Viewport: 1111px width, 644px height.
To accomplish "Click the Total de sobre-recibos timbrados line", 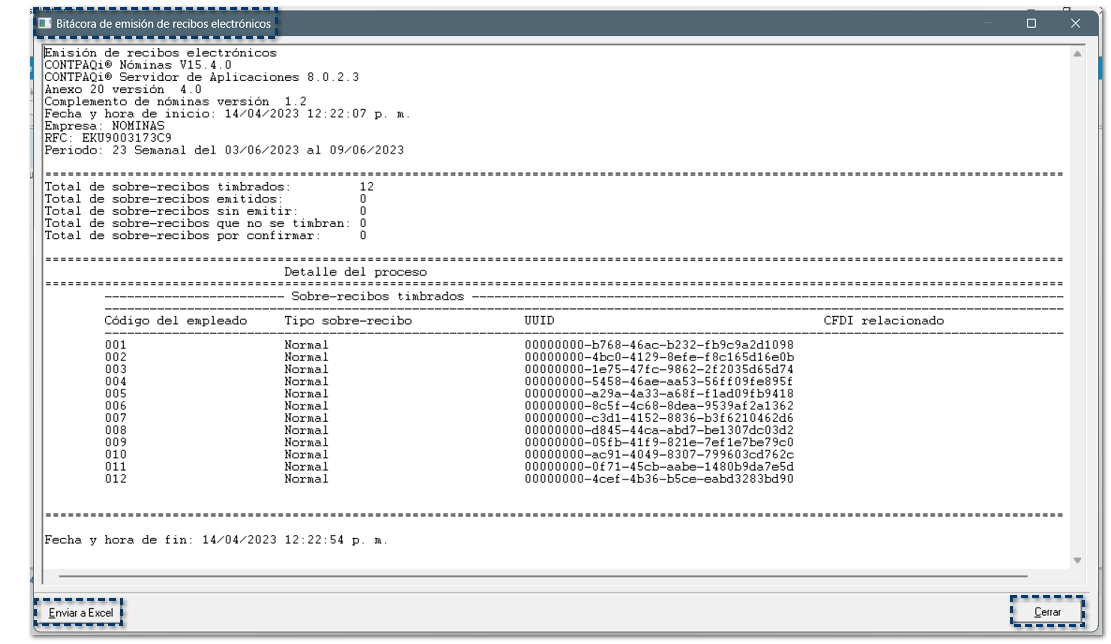I will (168, 187).
